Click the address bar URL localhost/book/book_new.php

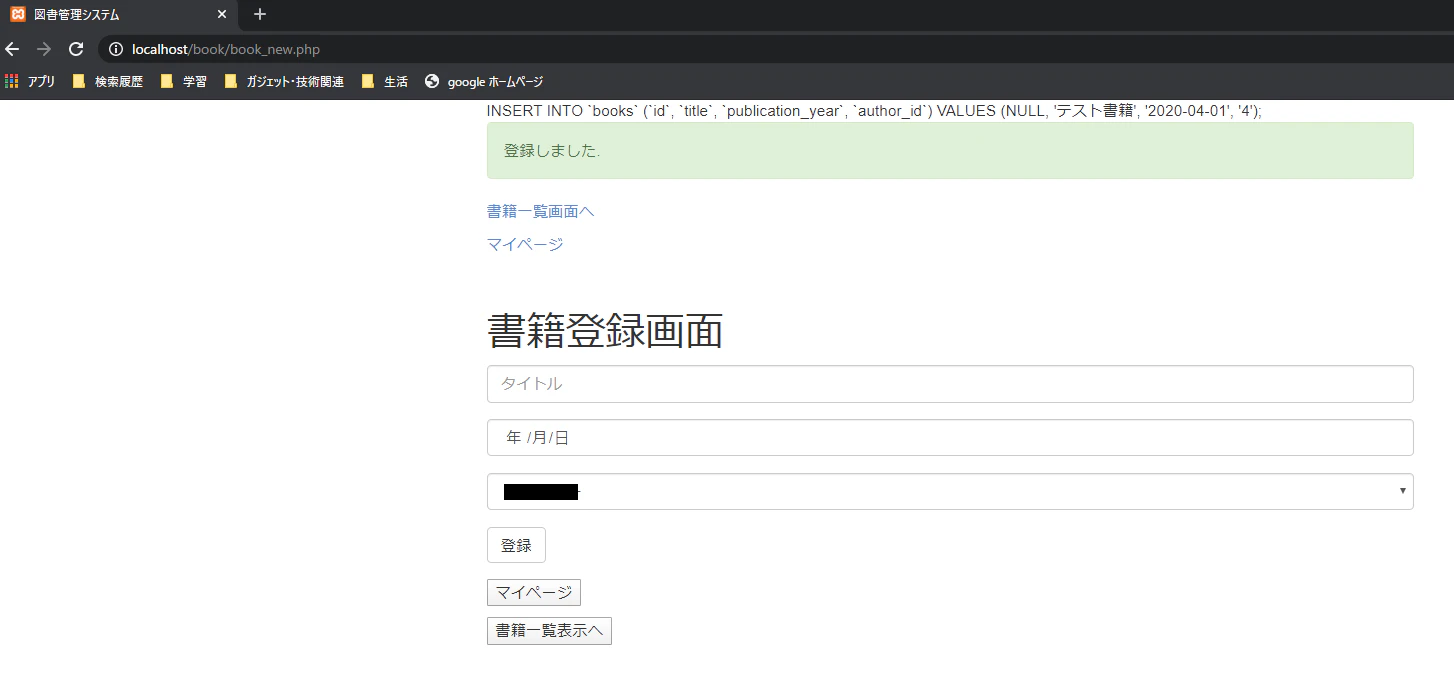[x=226, y=49]
